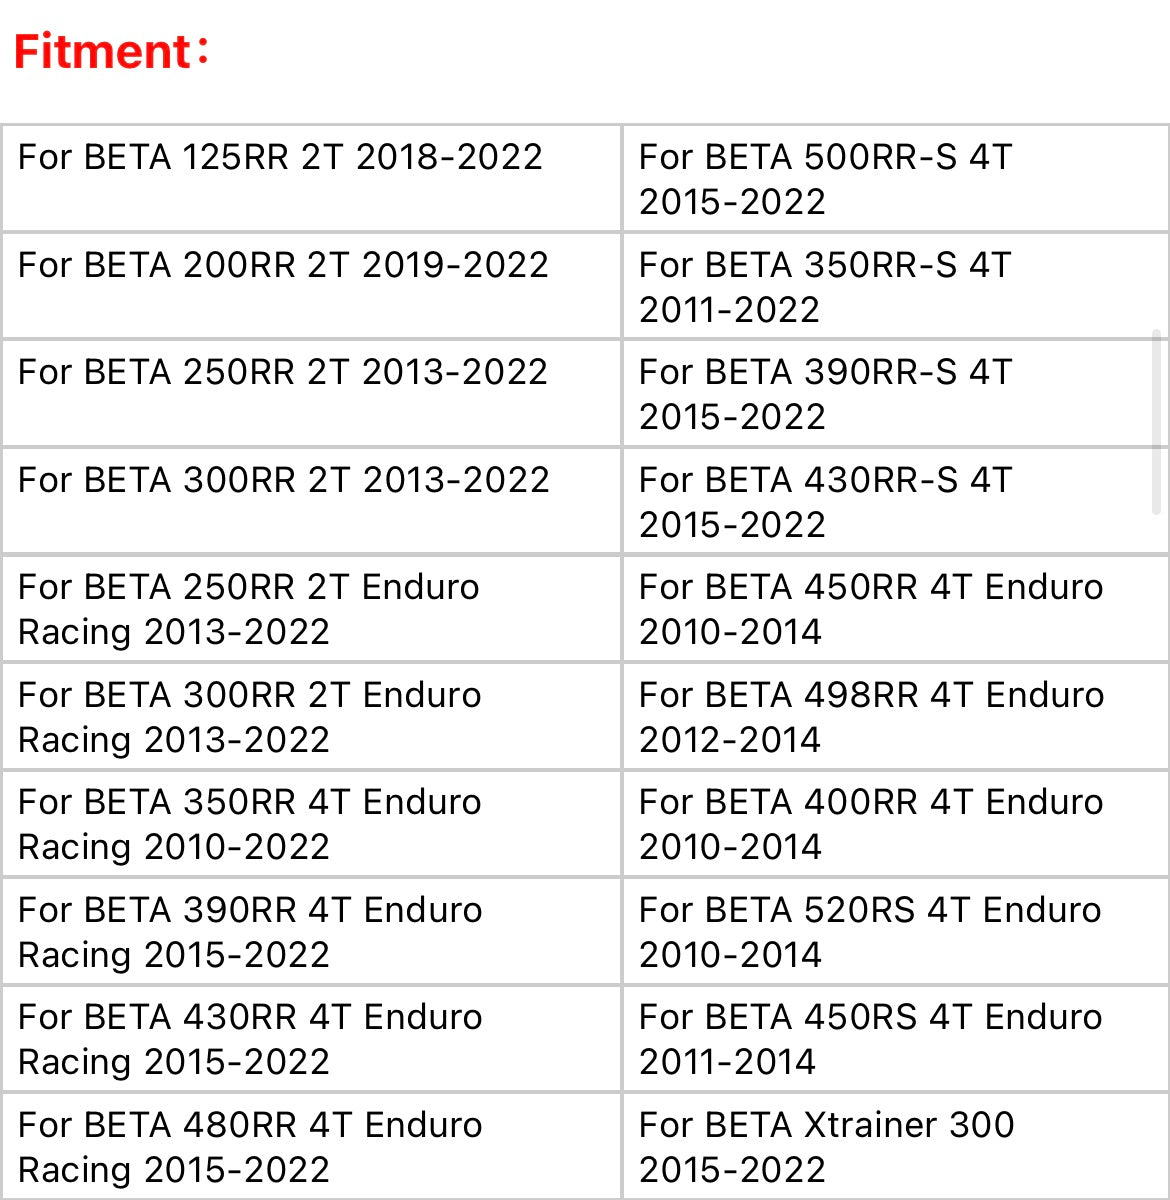Click the BETA 450RR 4T Enduro cell

point(896,609)
